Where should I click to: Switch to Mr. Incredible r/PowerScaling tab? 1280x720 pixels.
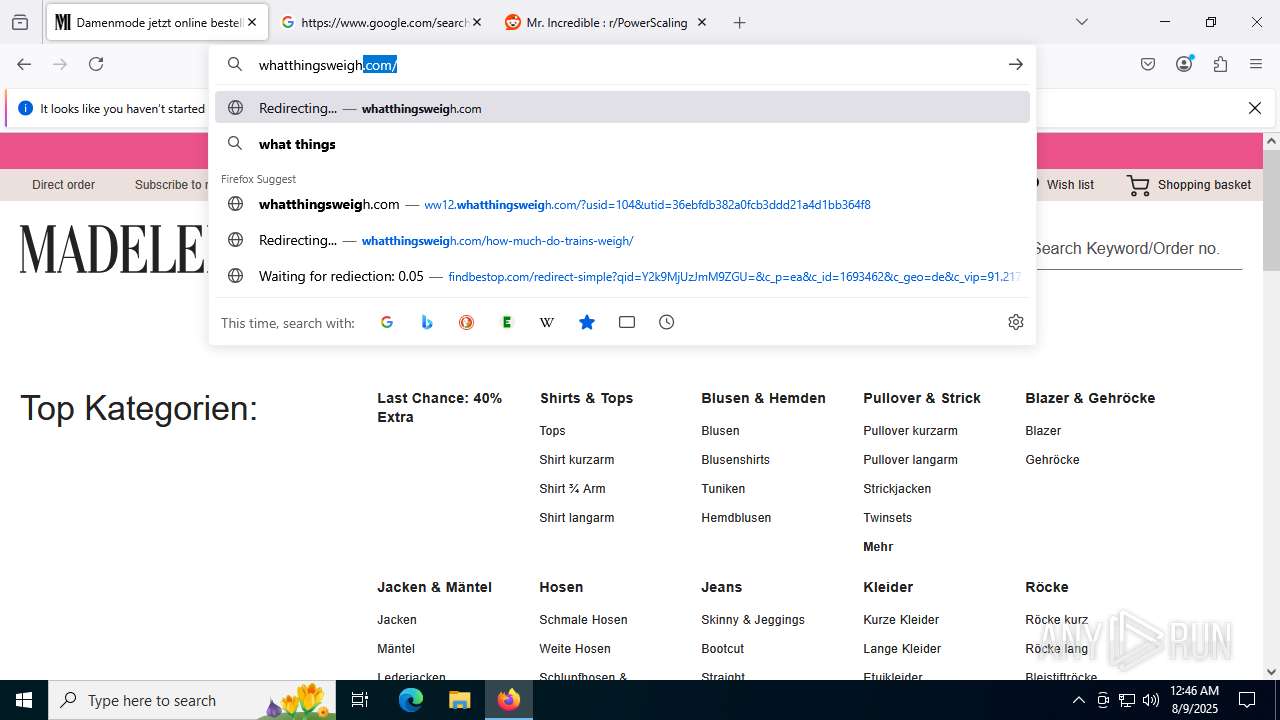click(x=606, y=22)
